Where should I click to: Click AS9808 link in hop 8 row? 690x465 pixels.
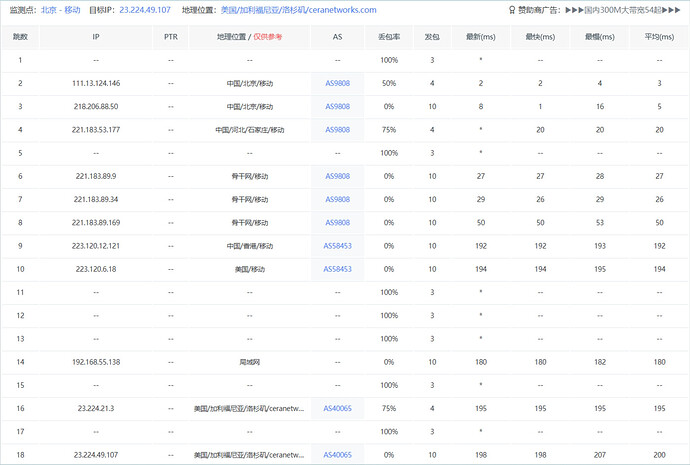pos(338,223)
